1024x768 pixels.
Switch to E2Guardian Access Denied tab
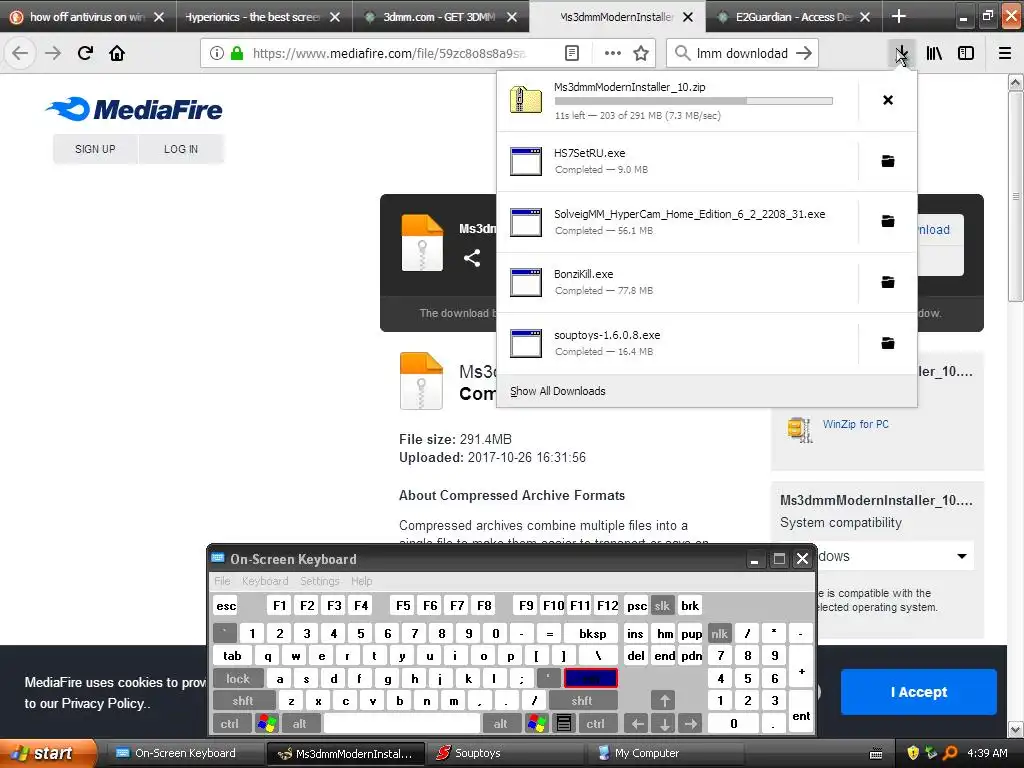click(793, 17)
